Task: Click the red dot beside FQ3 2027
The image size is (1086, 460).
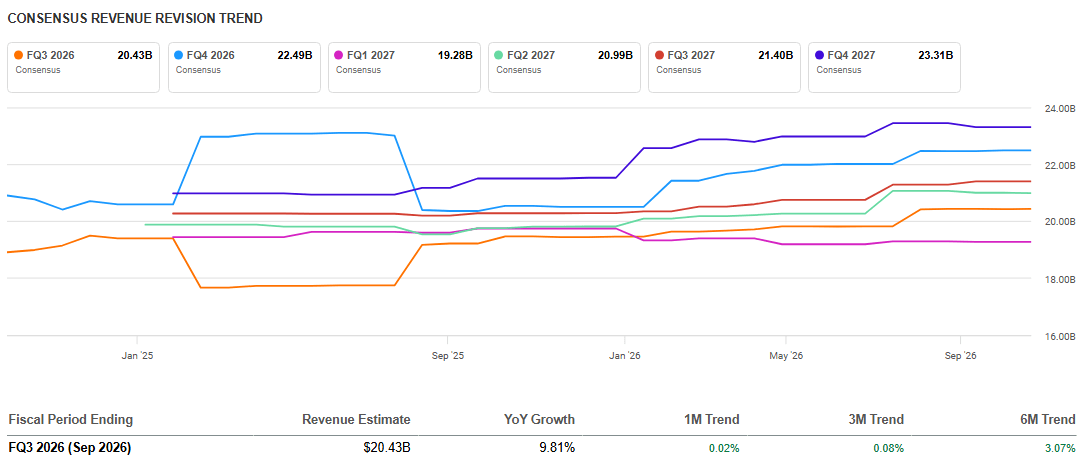Action: point(659,56)
